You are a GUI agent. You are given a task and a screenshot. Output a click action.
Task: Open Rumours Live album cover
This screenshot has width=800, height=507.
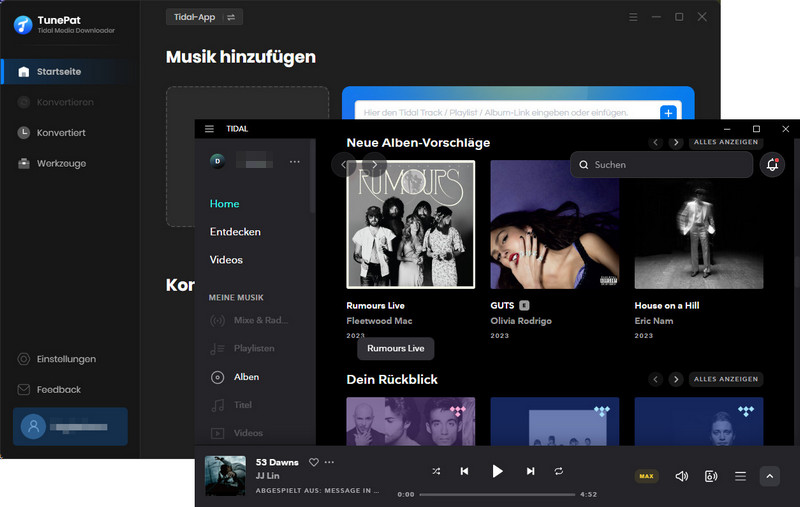pyautogui.click(x=411, y=224)
